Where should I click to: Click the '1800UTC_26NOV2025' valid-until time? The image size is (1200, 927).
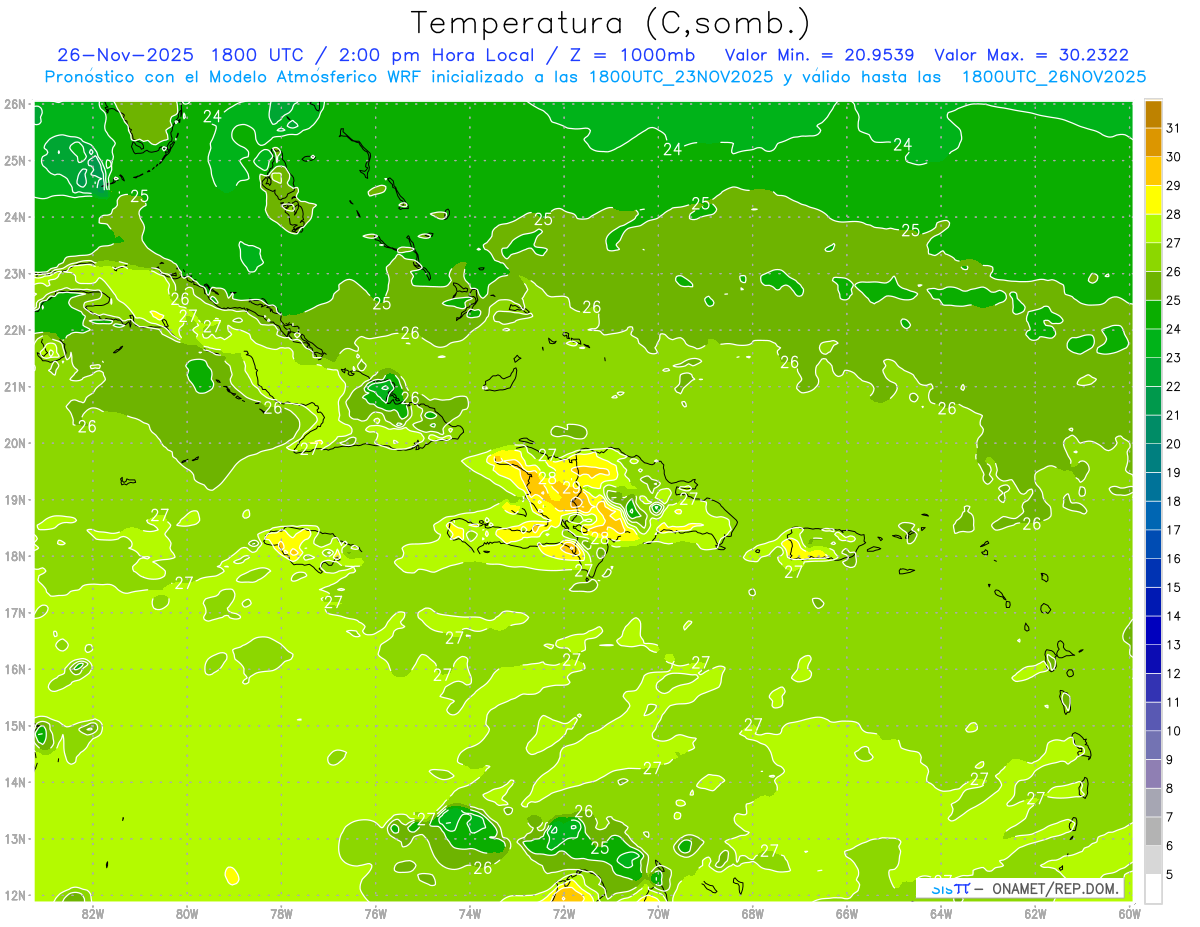[x=1054, y=77]
